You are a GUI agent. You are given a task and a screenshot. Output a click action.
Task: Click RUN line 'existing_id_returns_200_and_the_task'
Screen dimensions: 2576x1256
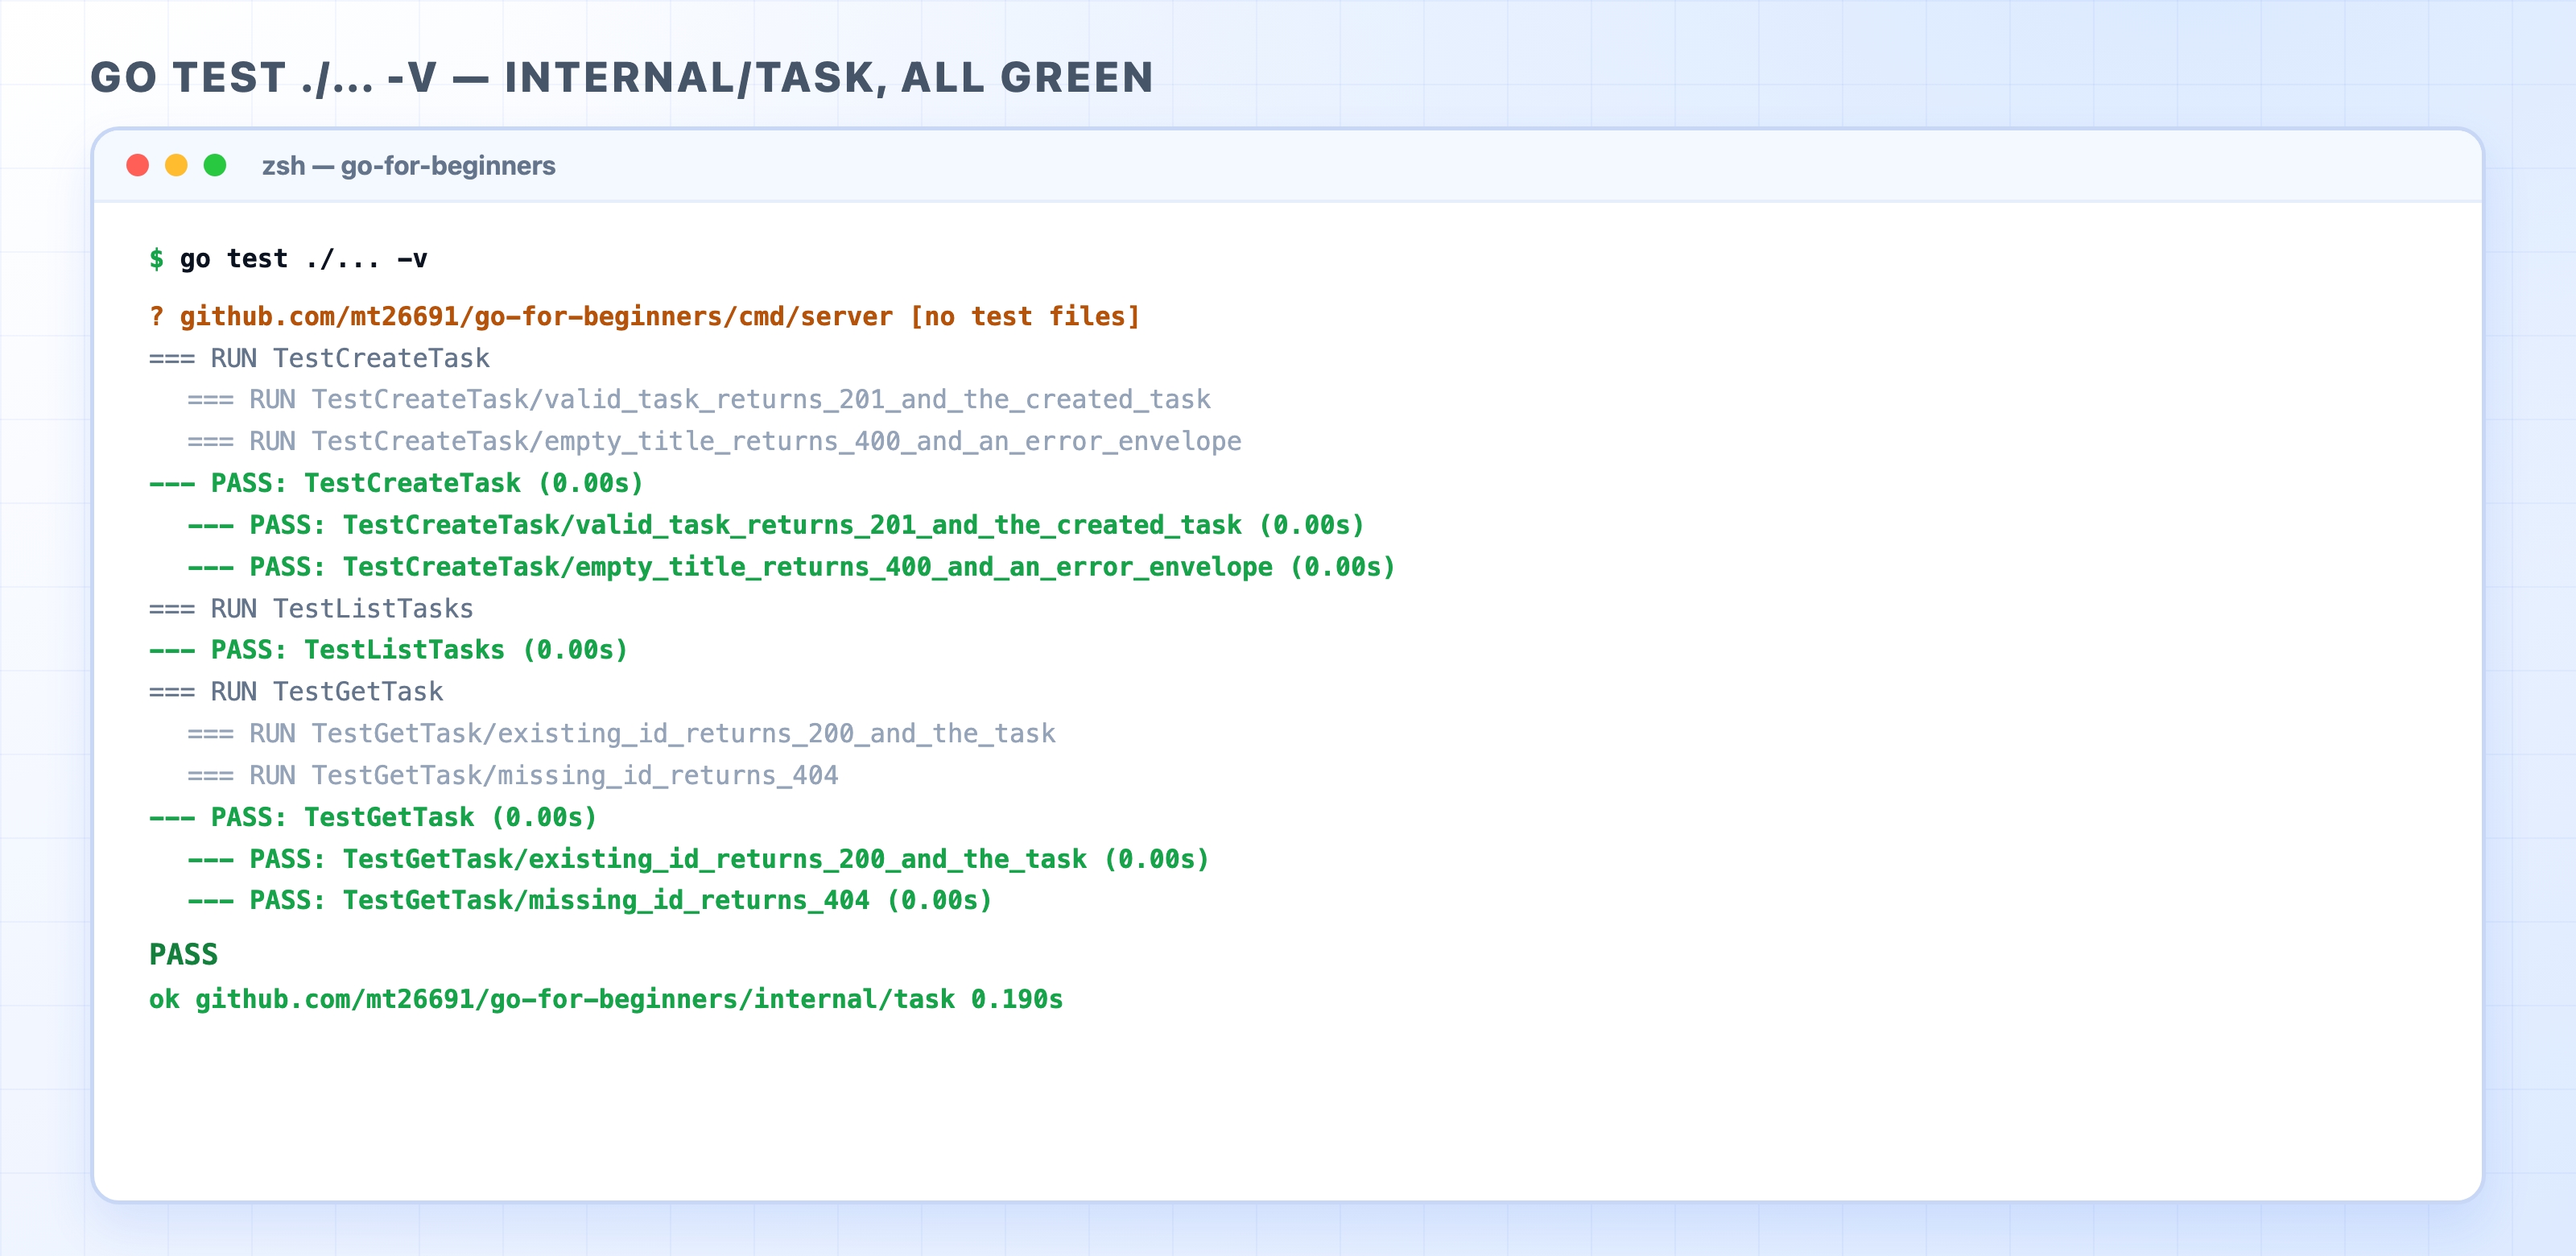621,734
